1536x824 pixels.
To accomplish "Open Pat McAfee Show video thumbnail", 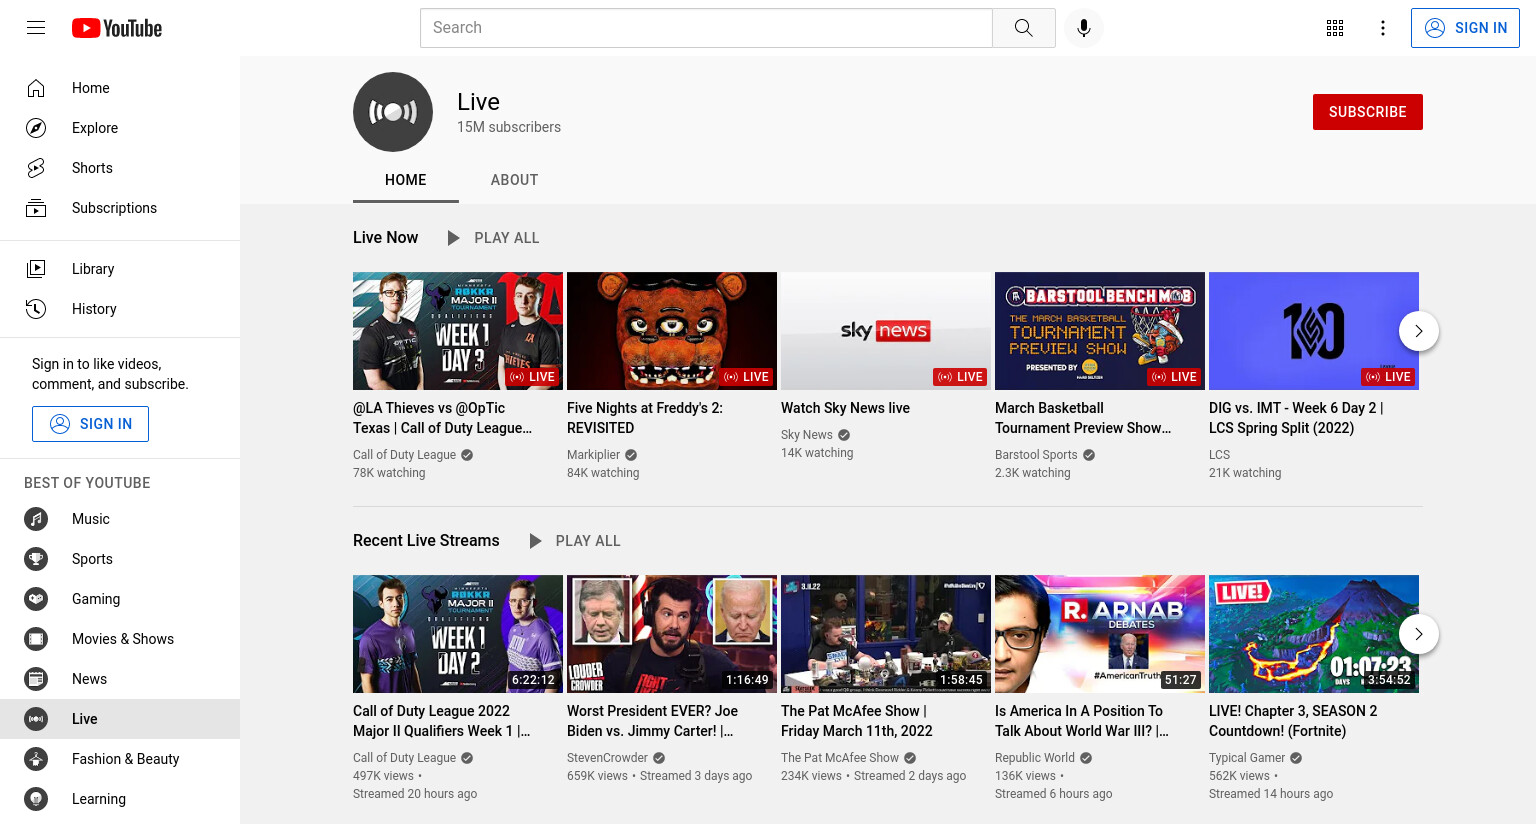I will (886, 634).
